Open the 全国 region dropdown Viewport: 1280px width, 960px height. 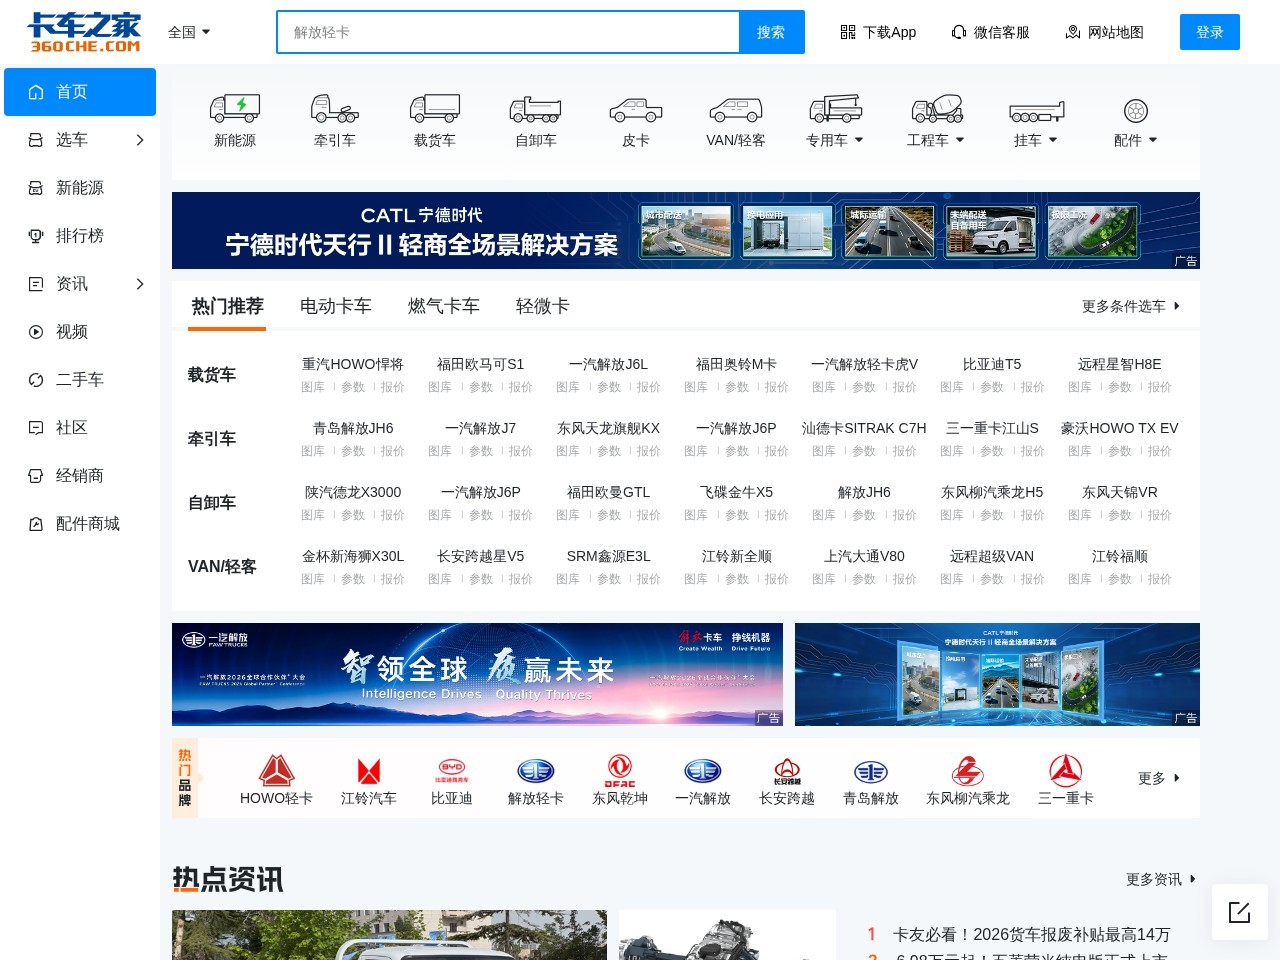coord(189,32)
